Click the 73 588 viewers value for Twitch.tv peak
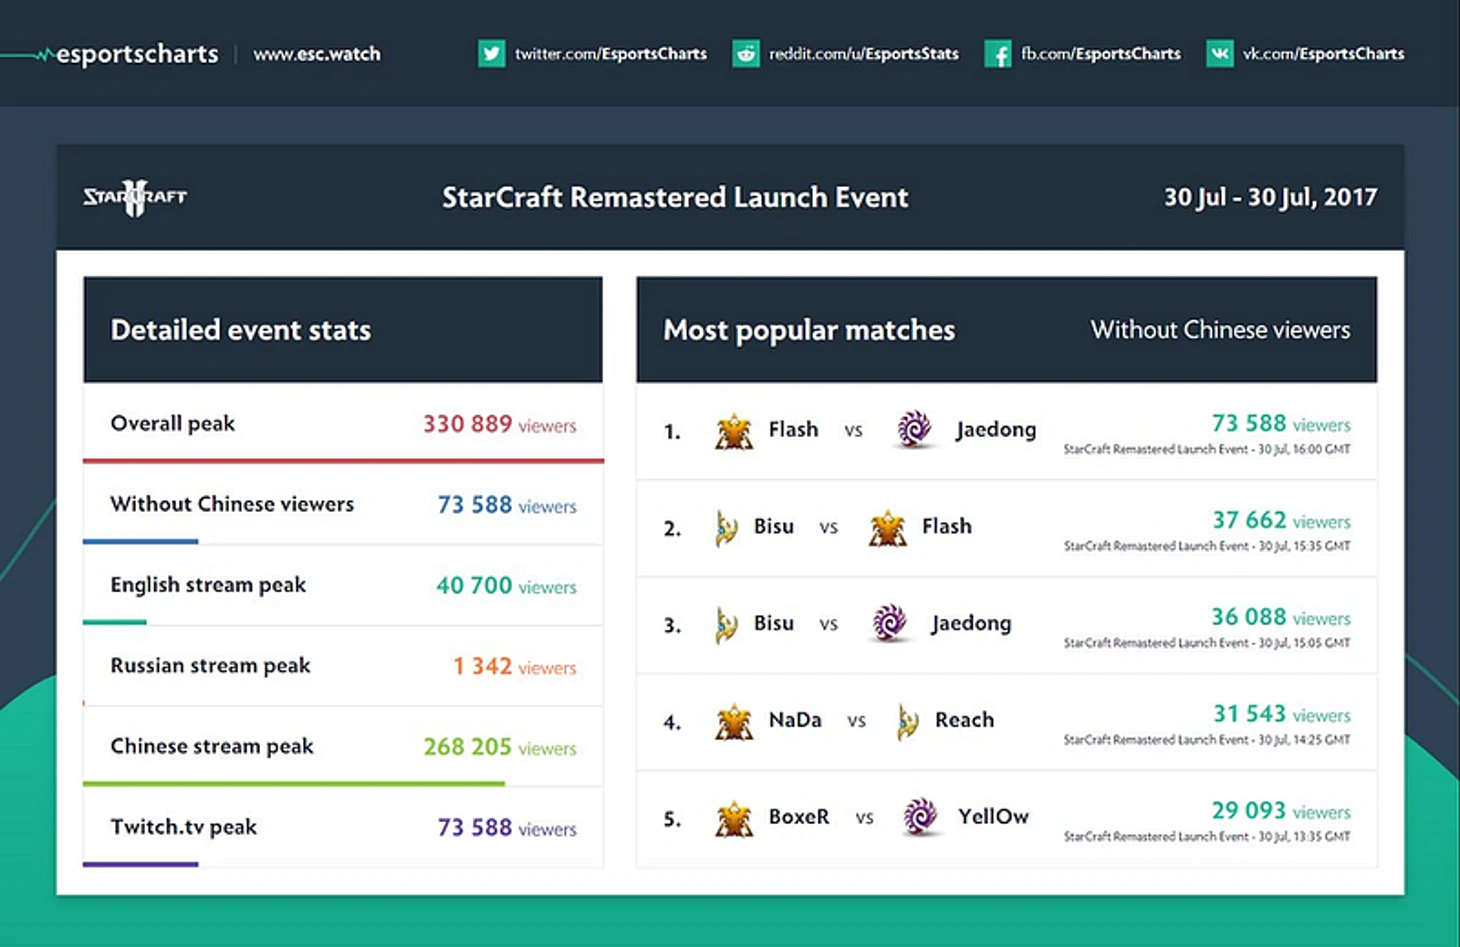This screenshot has width=1460, height=947. [x=507, y=828]
